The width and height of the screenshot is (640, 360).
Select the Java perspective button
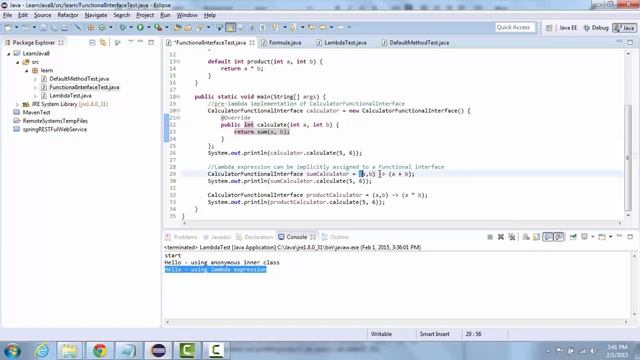tap(625, 28)
